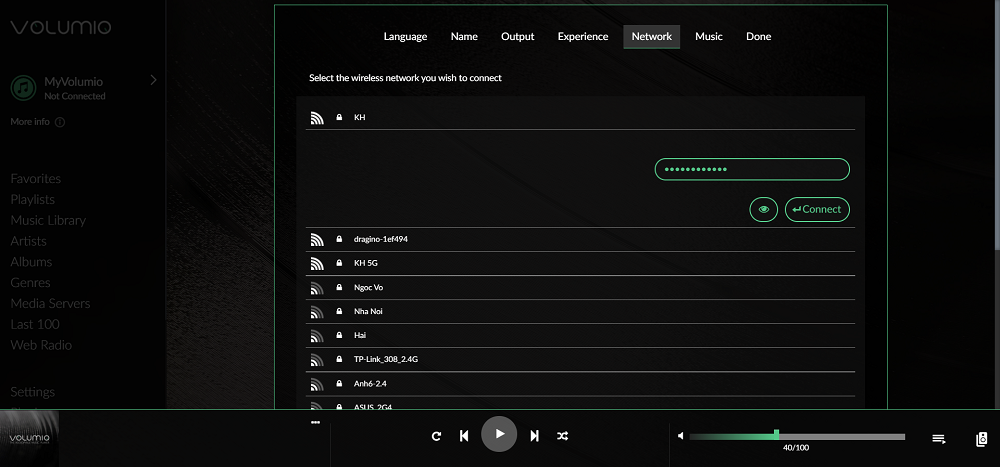Click the lock icon beside KH 5G
This screenshot has width=1000, height=467.
pos(339,263)
